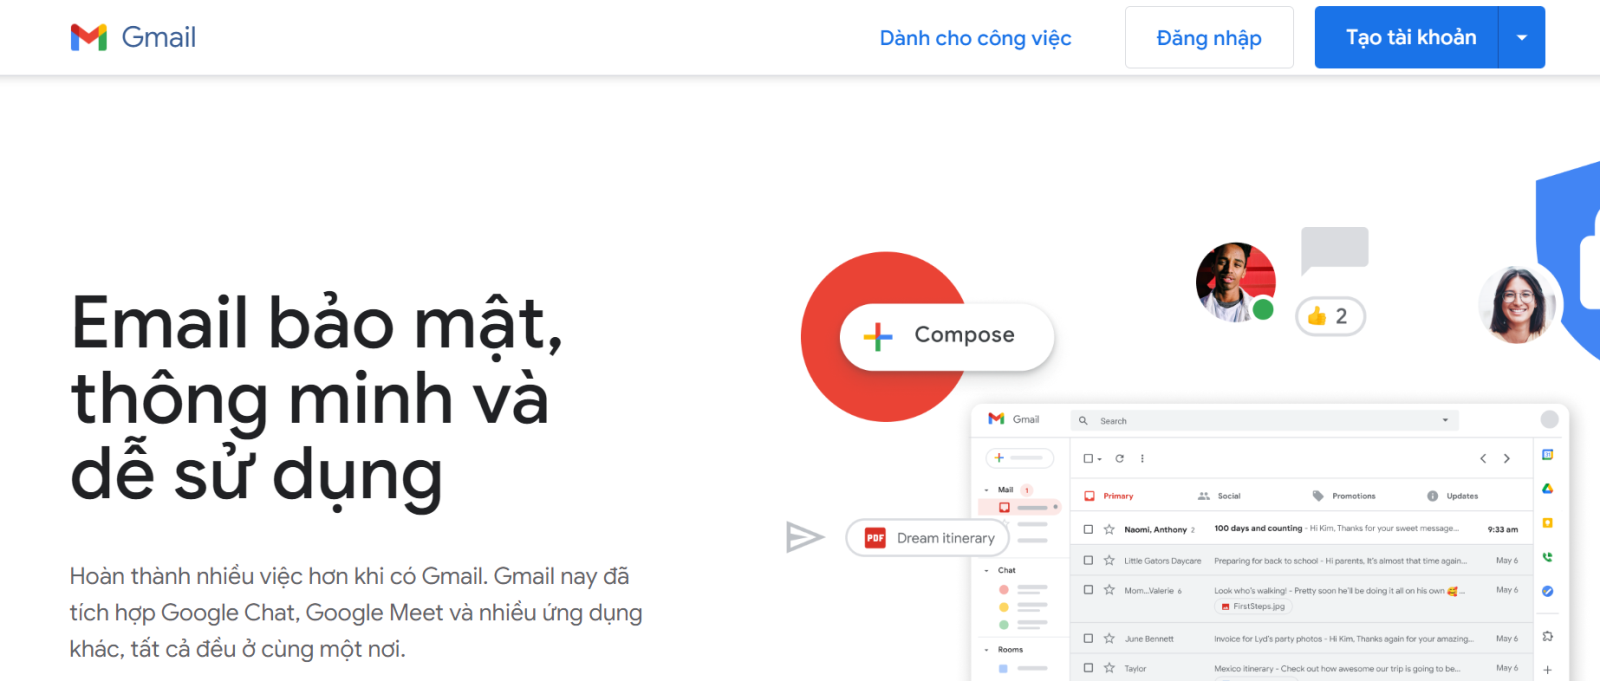Open the select-all dropdown caret
This screenshot has width=1600, height=681.
click(1099, 459)
